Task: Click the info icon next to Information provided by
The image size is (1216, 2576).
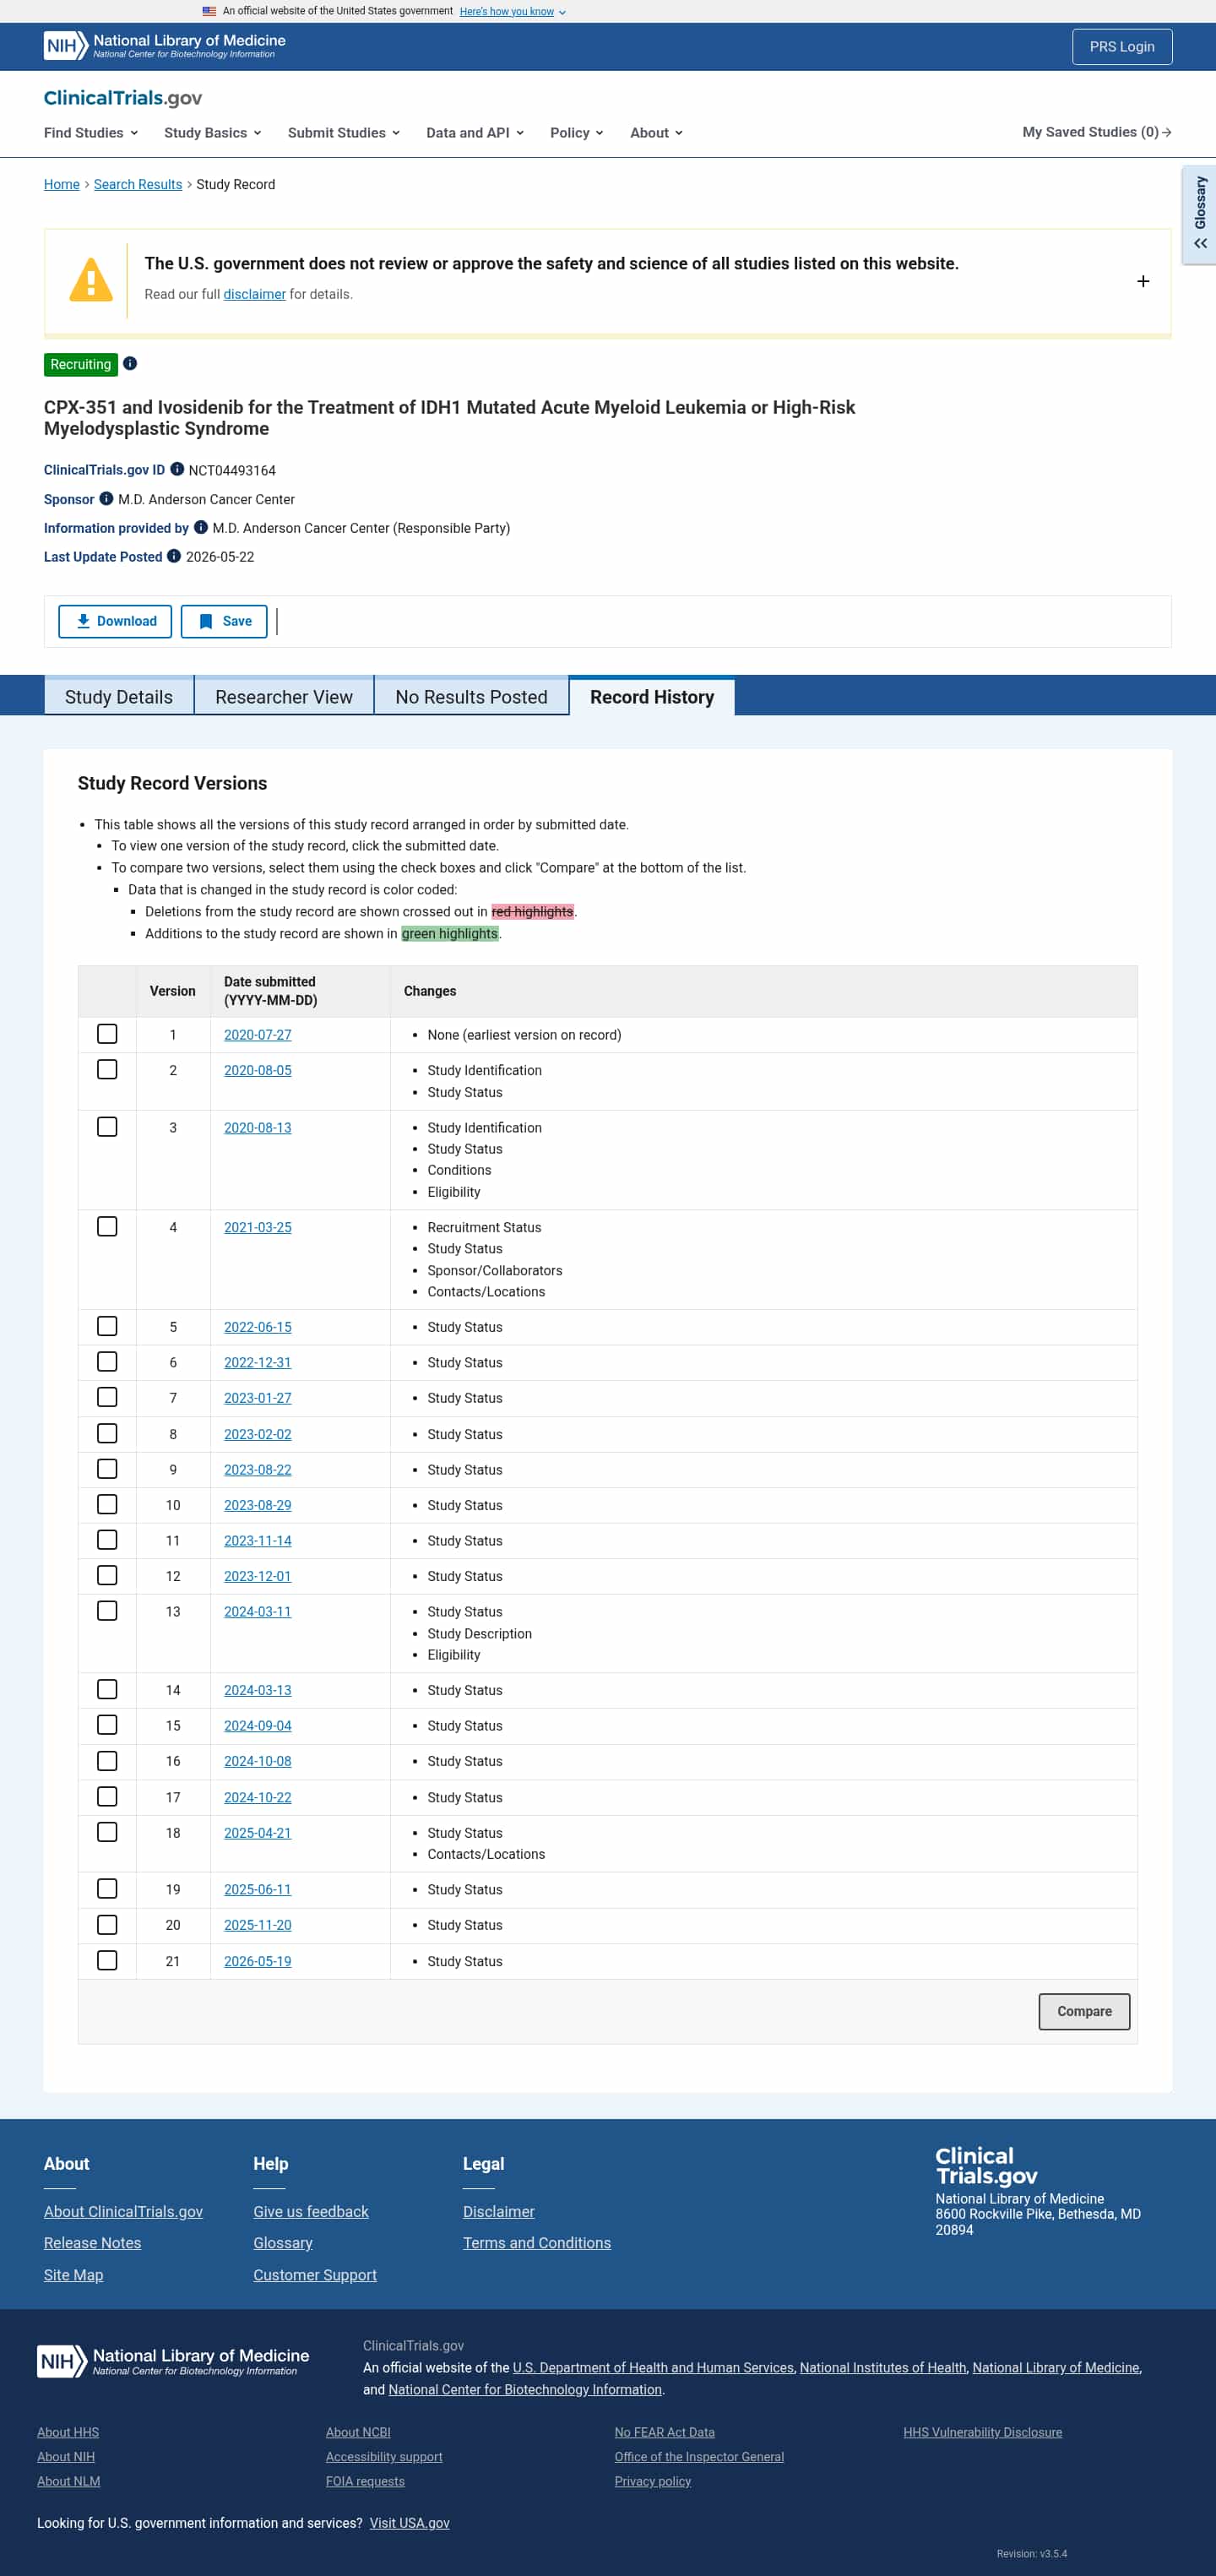Action: pos(201,527)
